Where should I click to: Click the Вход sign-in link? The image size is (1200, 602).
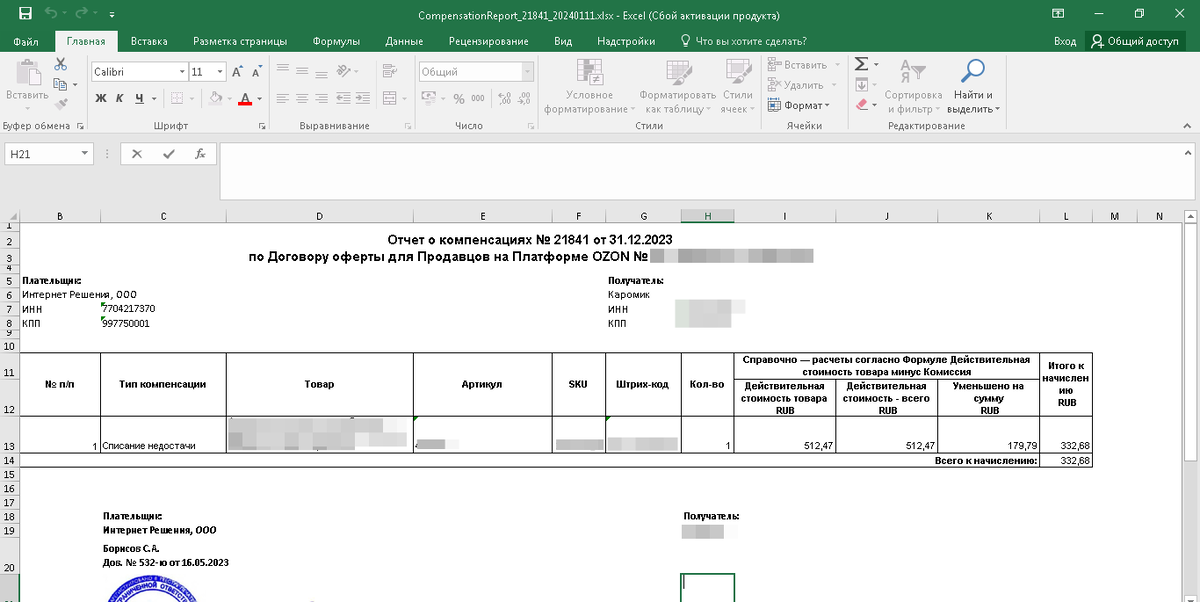tap(1065, 41)
